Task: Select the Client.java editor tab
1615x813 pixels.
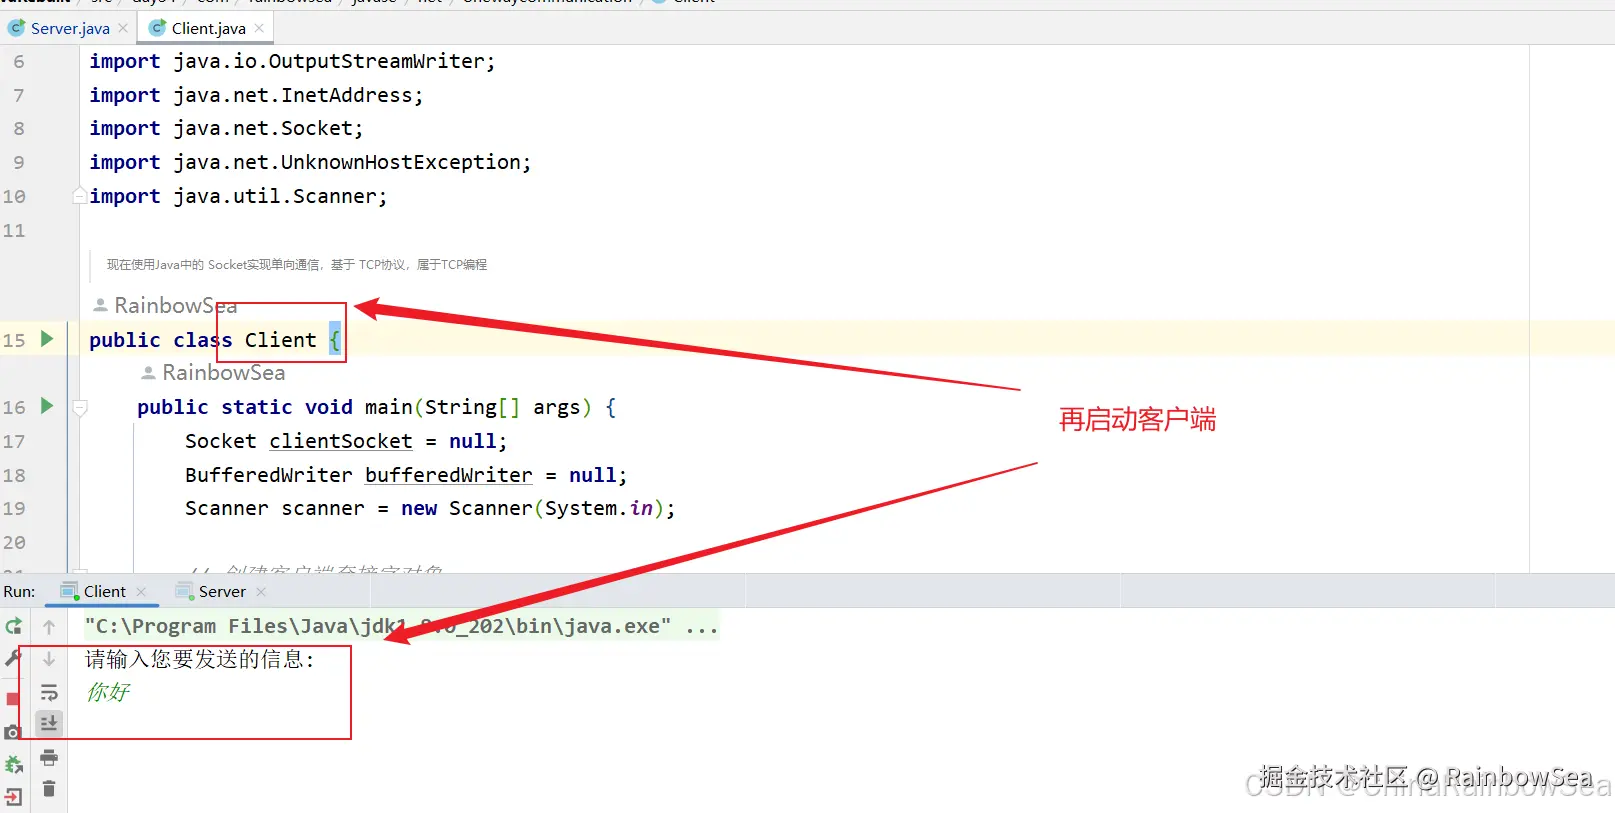Action: (207, 28)
